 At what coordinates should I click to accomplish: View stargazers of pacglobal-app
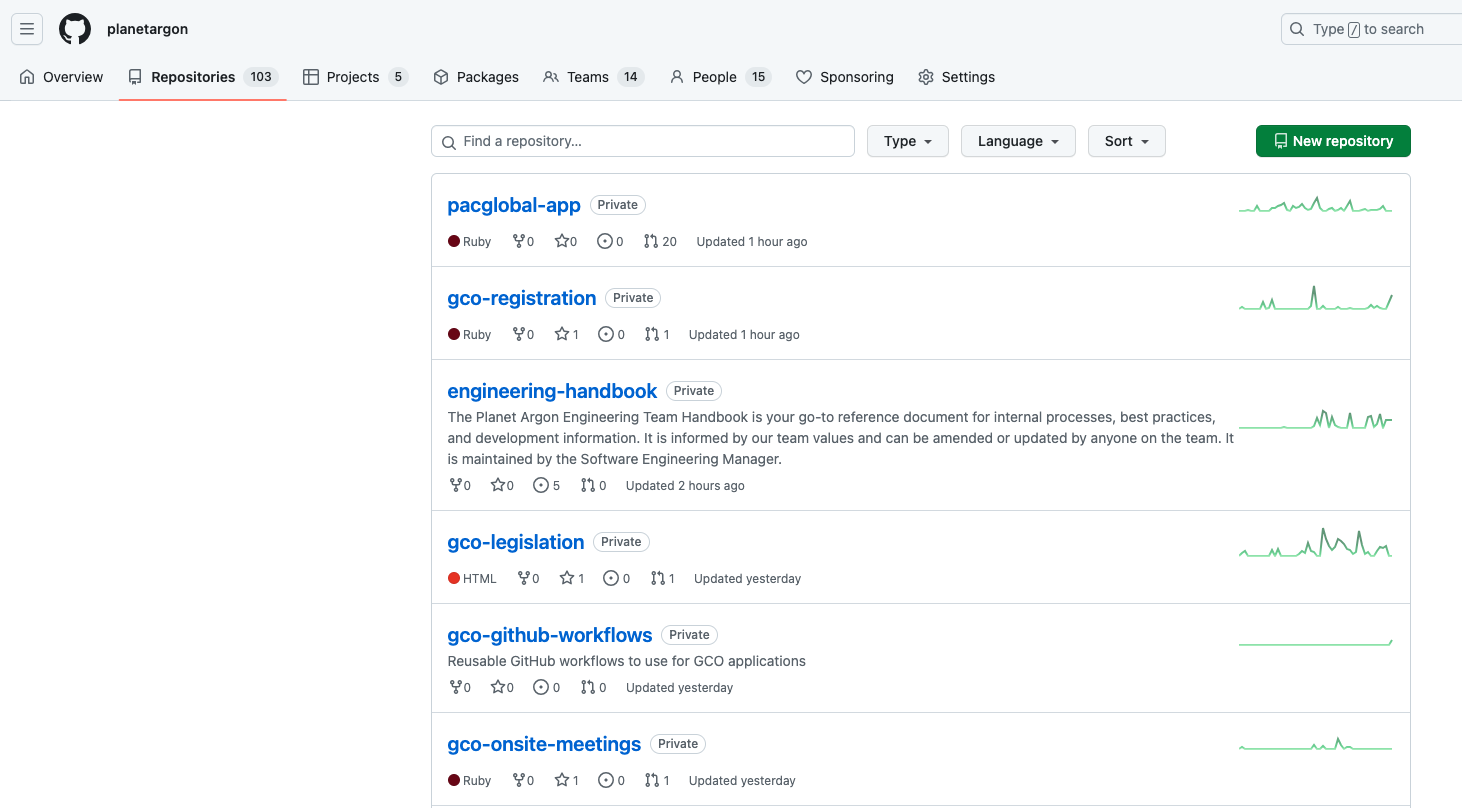(x=566, y=241)
